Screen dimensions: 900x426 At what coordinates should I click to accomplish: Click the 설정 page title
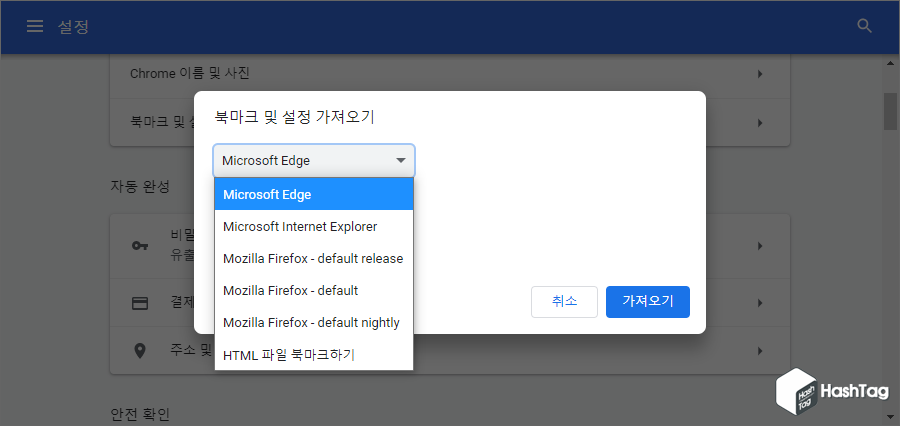click(x=73, y=26)
